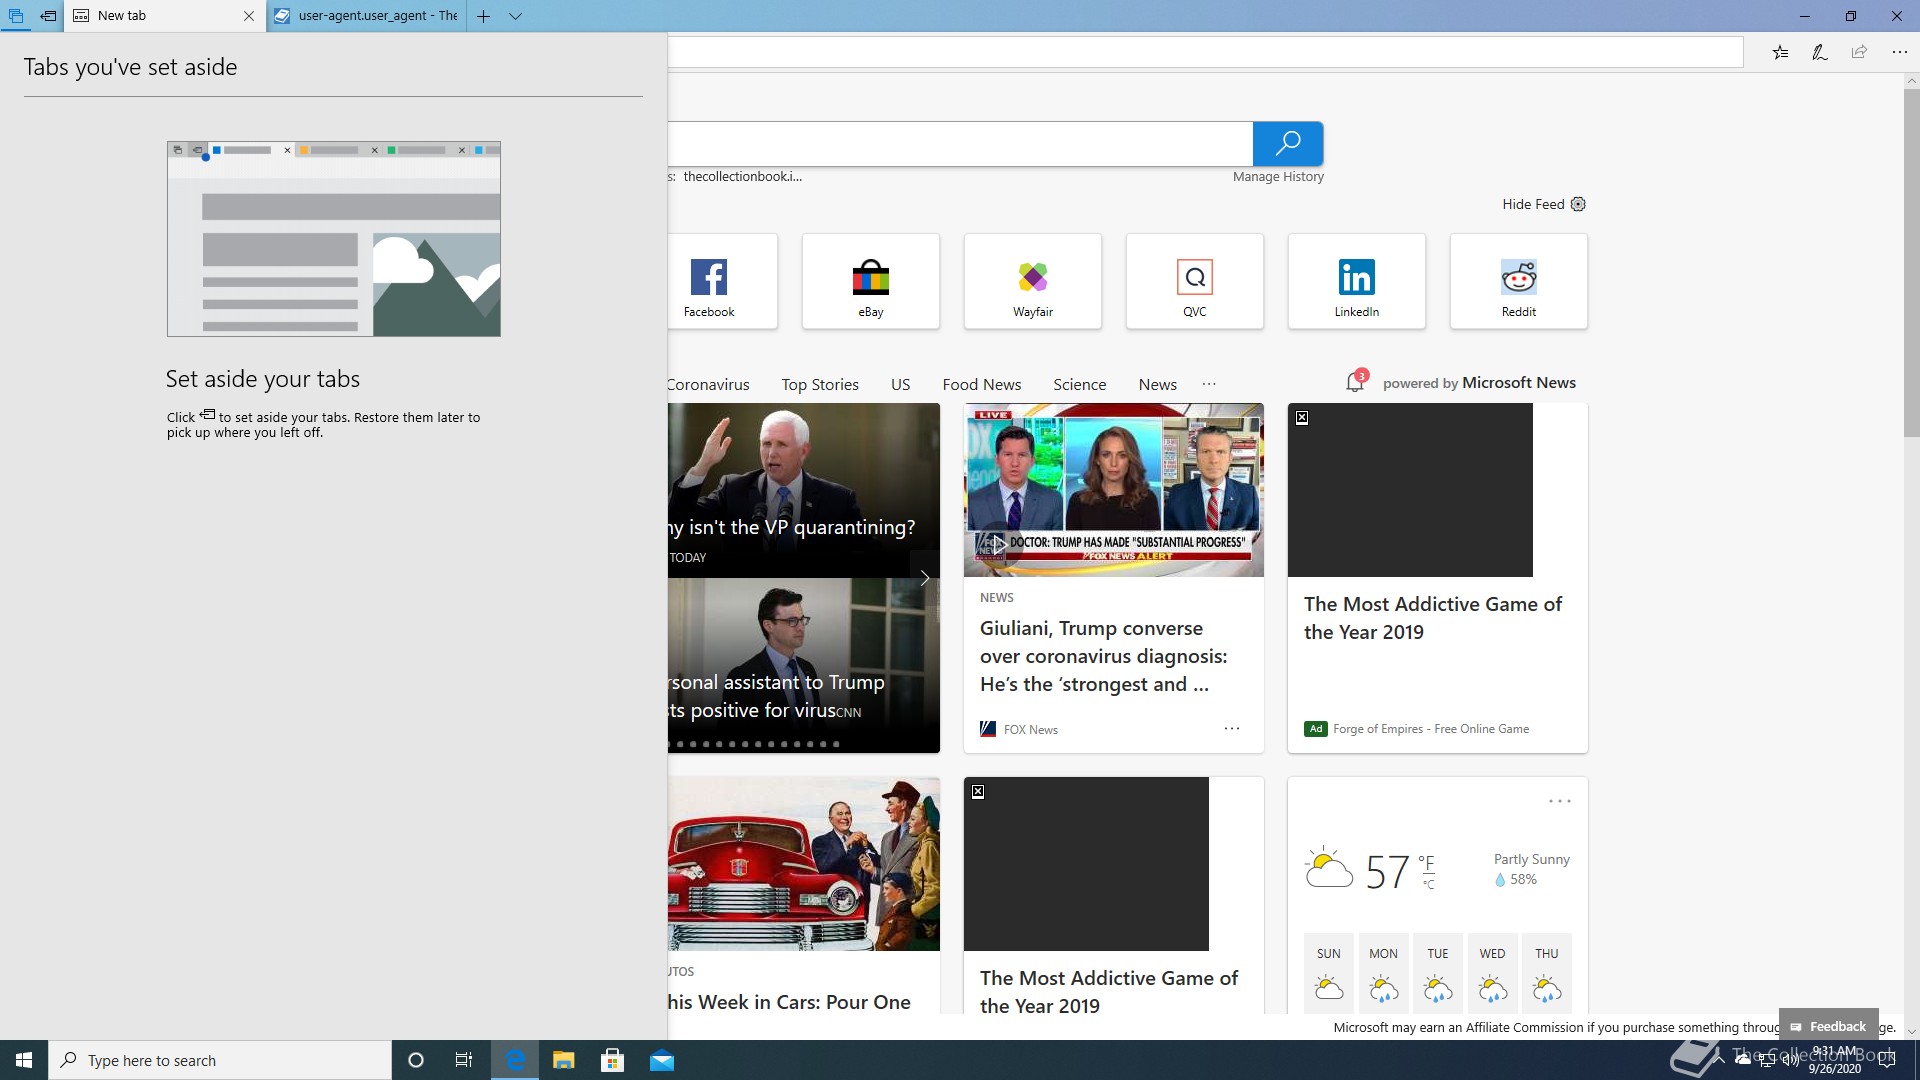Open Task View on the taskbar
1920x1080 pixels.
464,1060
